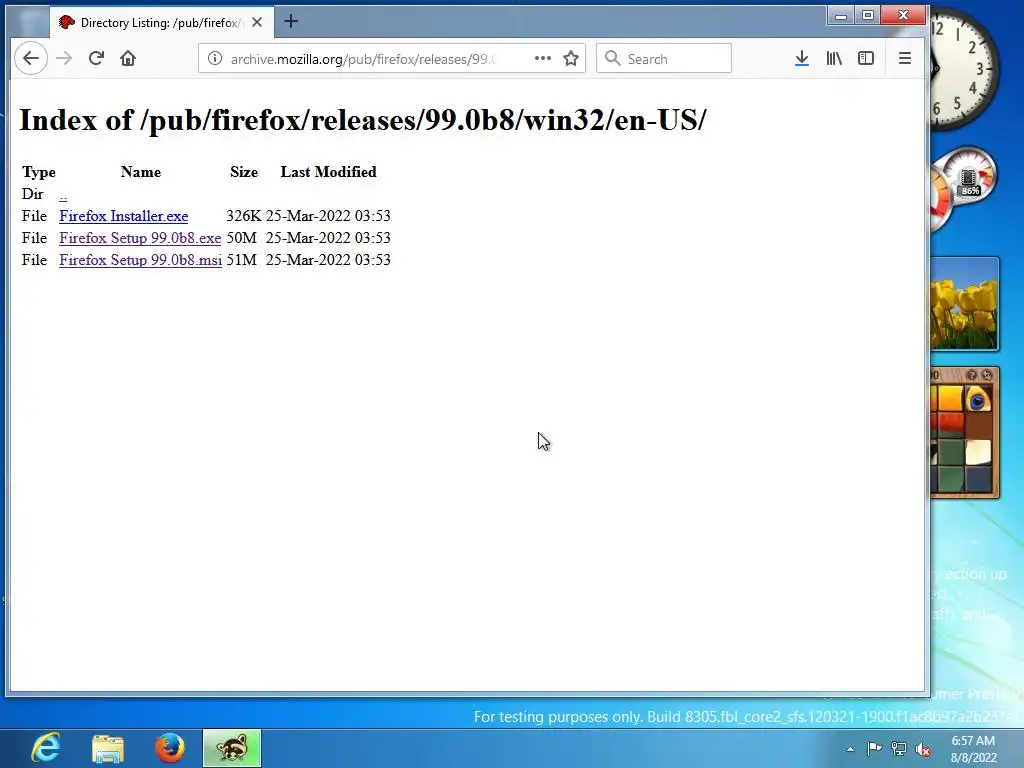Viewport: 1024px width, 768px height.
Task: Click the muted volume tray icon
Action: [923, 749]
